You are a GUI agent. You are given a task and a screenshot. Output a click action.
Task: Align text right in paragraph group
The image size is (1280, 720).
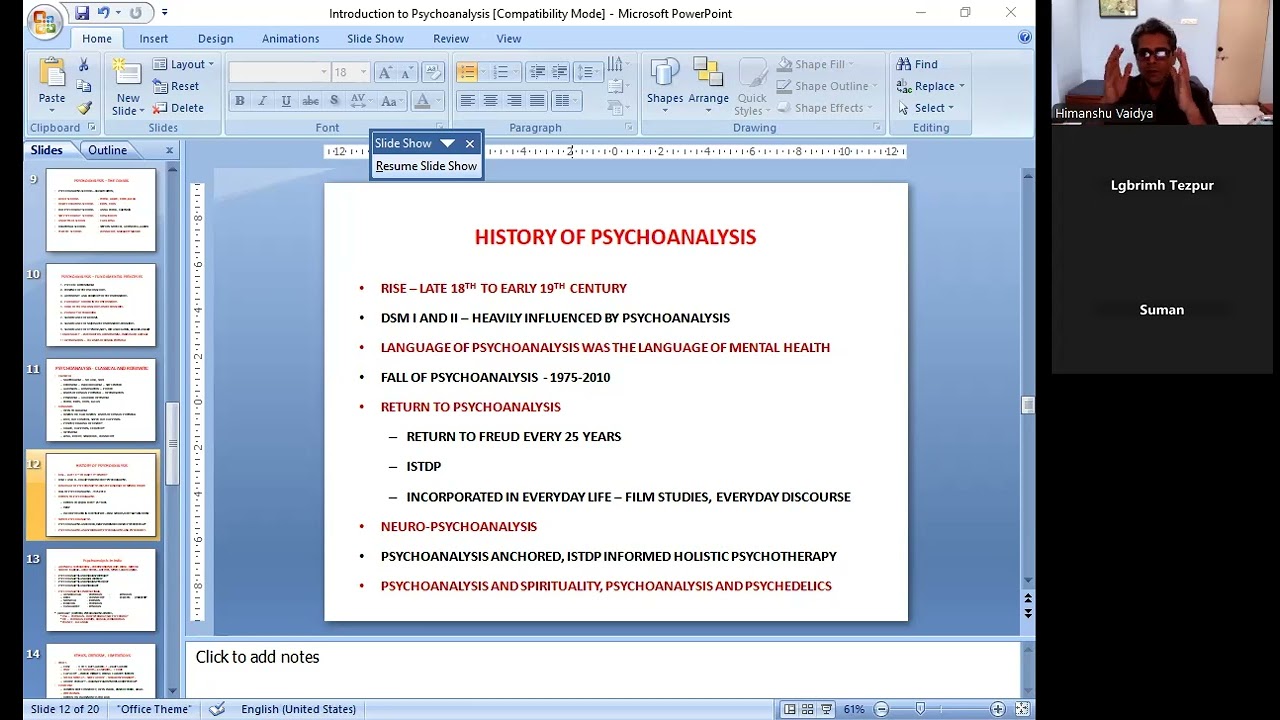(514, 101)
